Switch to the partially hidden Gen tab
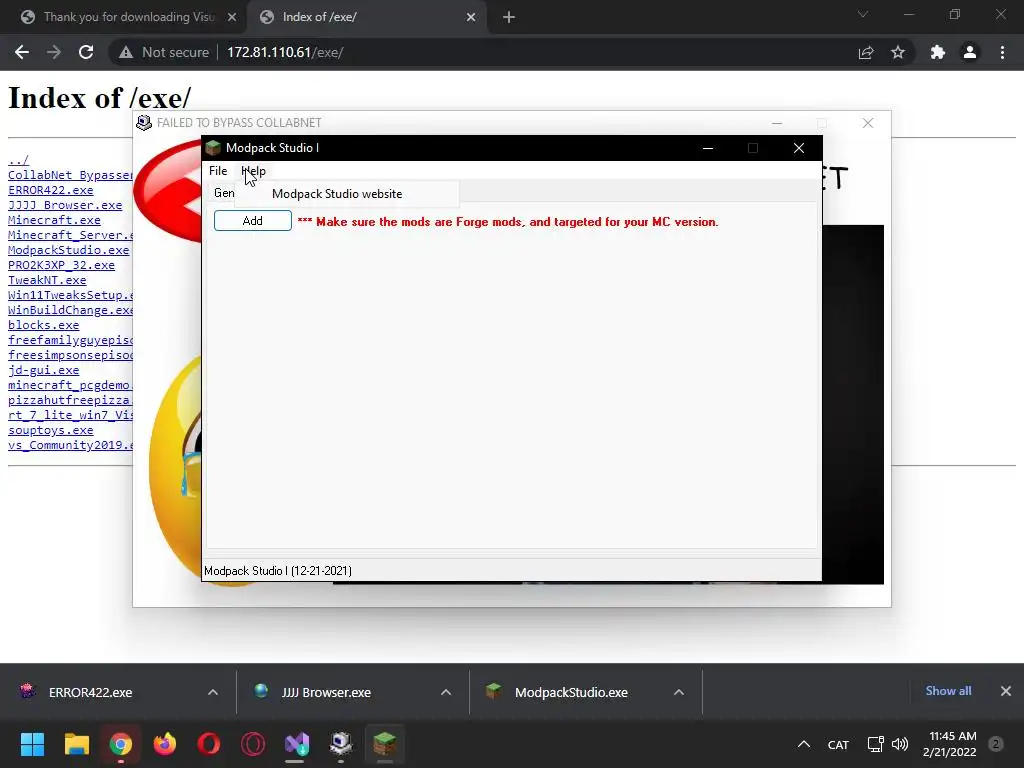 (223, 193)
